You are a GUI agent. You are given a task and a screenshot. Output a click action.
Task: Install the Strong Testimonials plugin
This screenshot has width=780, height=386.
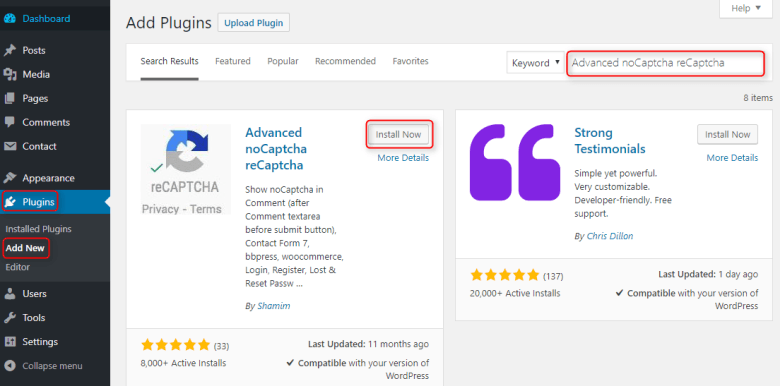728,134
